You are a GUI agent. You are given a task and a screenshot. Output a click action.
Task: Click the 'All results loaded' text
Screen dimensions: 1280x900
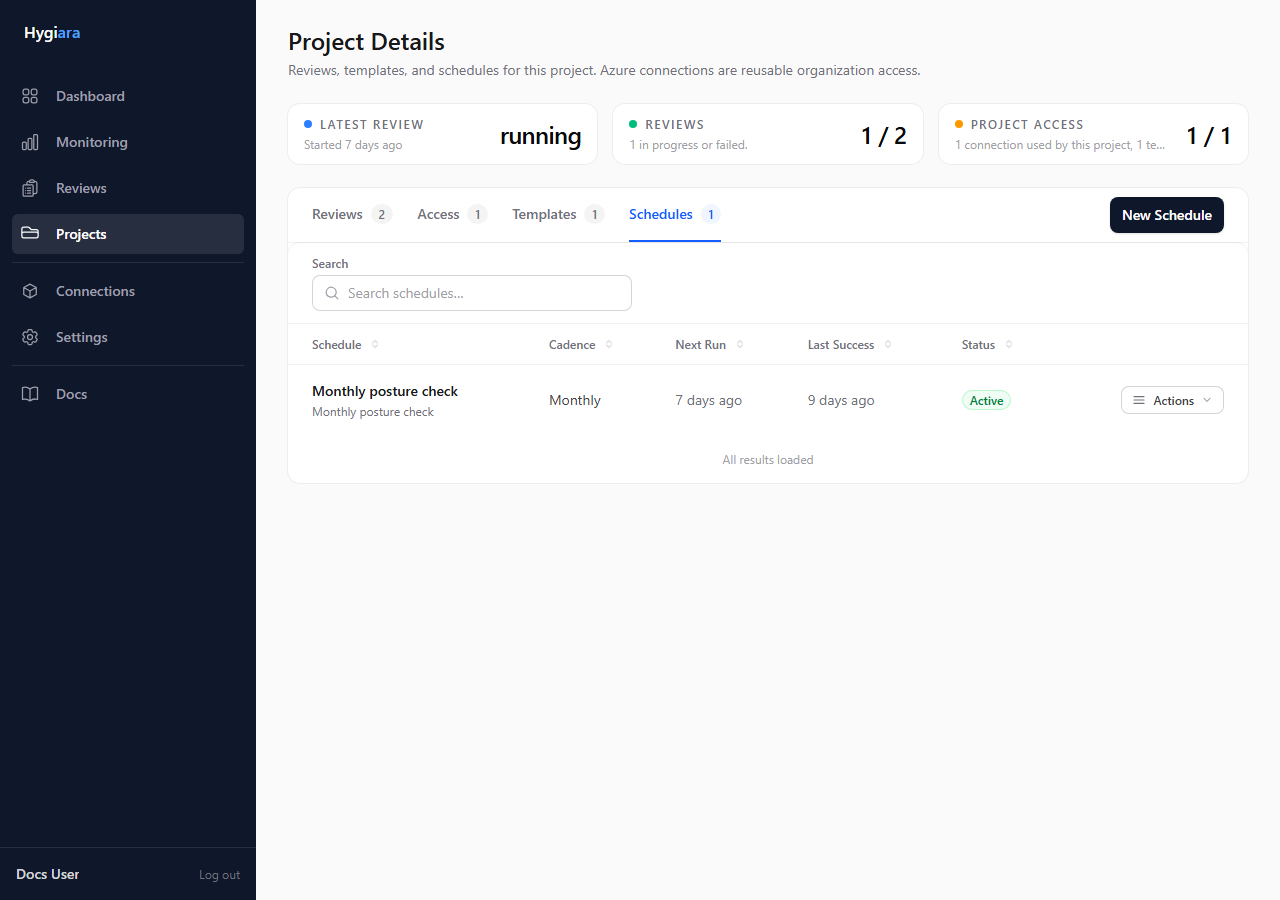click(768, 460)
